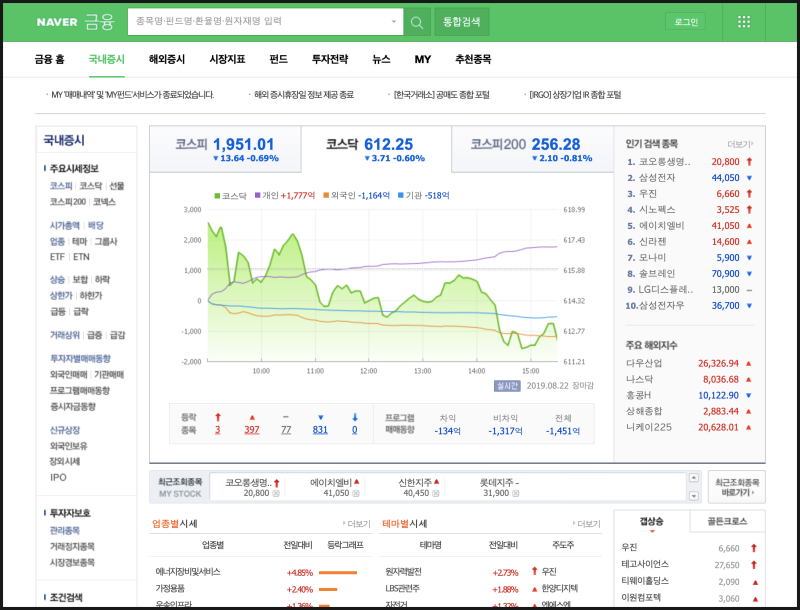Click blue 기관 legend swatch
The height and width of the screenshot is (610, 800).
click(401, 195)
